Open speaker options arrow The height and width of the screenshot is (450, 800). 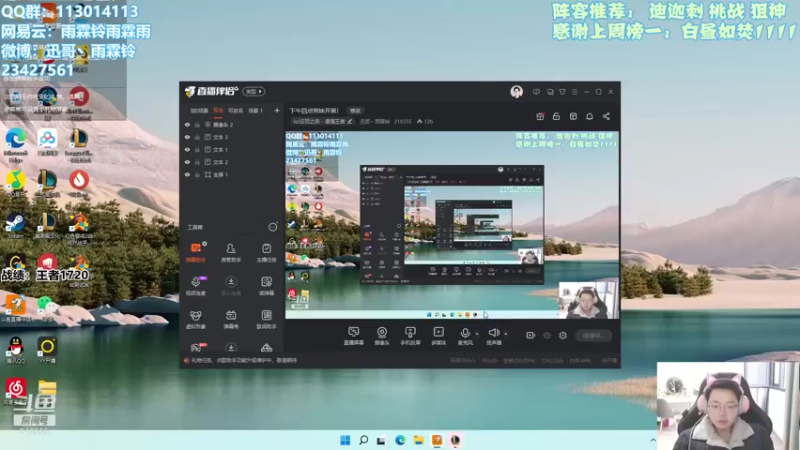tap(506, 334)
